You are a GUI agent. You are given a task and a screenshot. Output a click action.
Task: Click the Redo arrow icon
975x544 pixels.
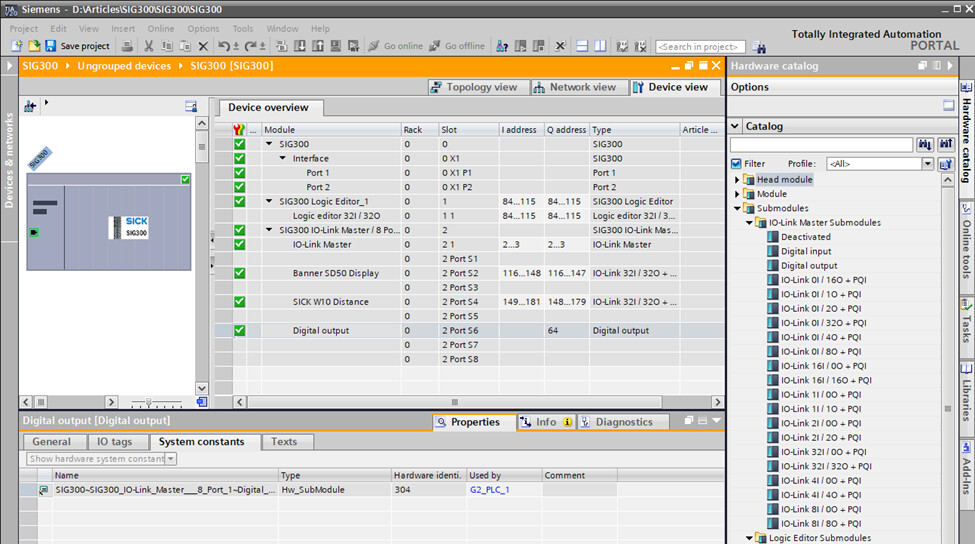tap(251, 46)
